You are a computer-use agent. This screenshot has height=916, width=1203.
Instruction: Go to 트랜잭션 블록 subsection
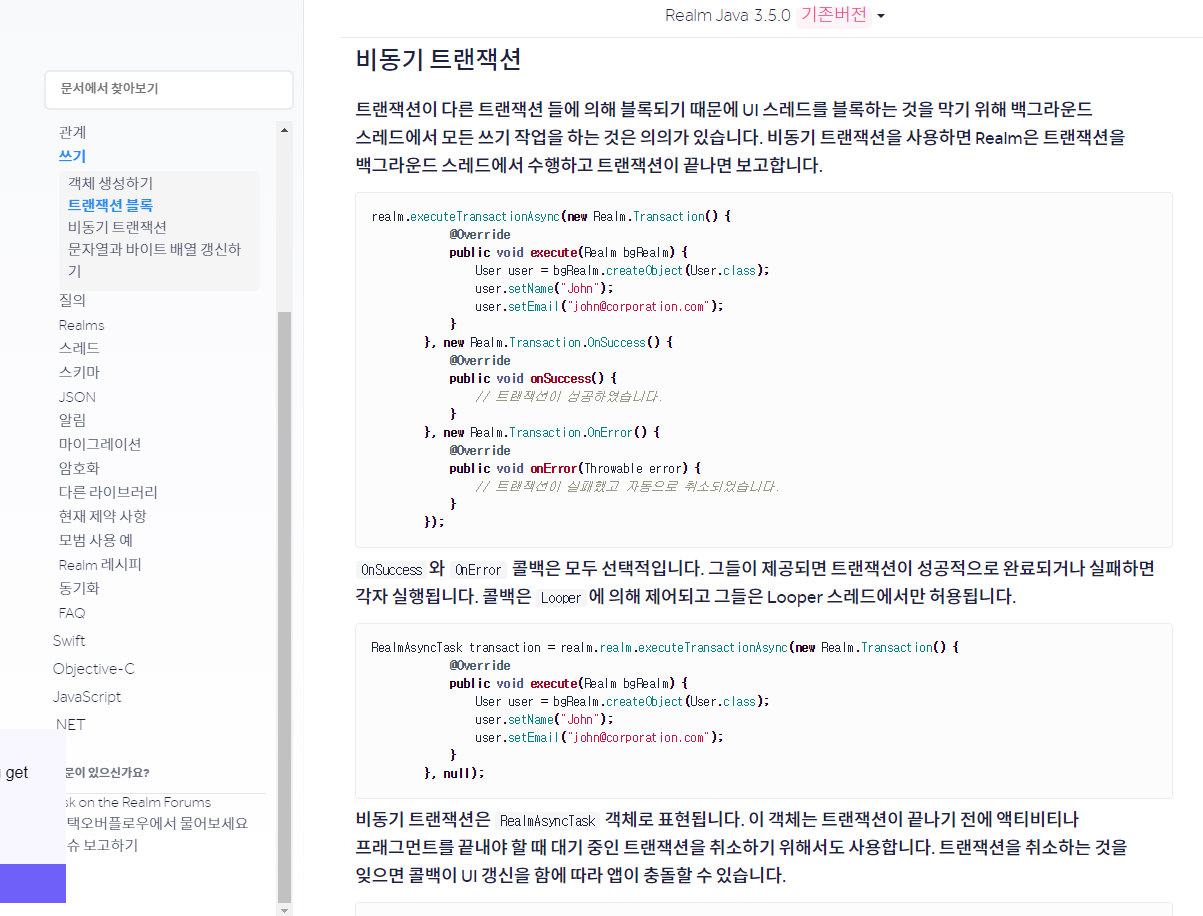coord(111,205)
